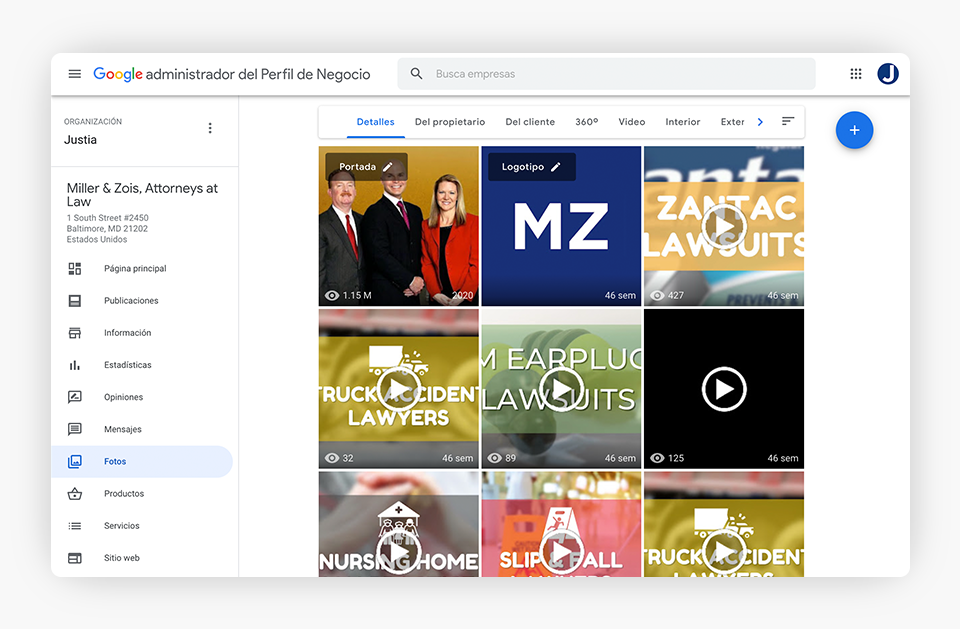Image resolution: width=960 pixels, height=629 pixels.
Task: Open the Interior tab
Action: click(683, 122)
